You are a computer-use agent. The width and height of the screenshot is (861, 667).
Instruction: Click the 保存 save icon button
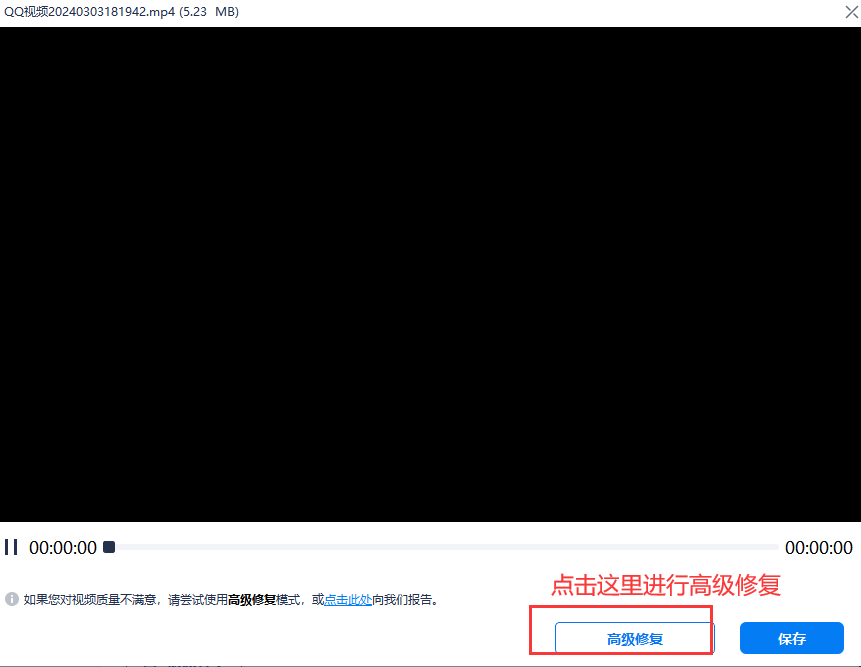click(792, 638)
